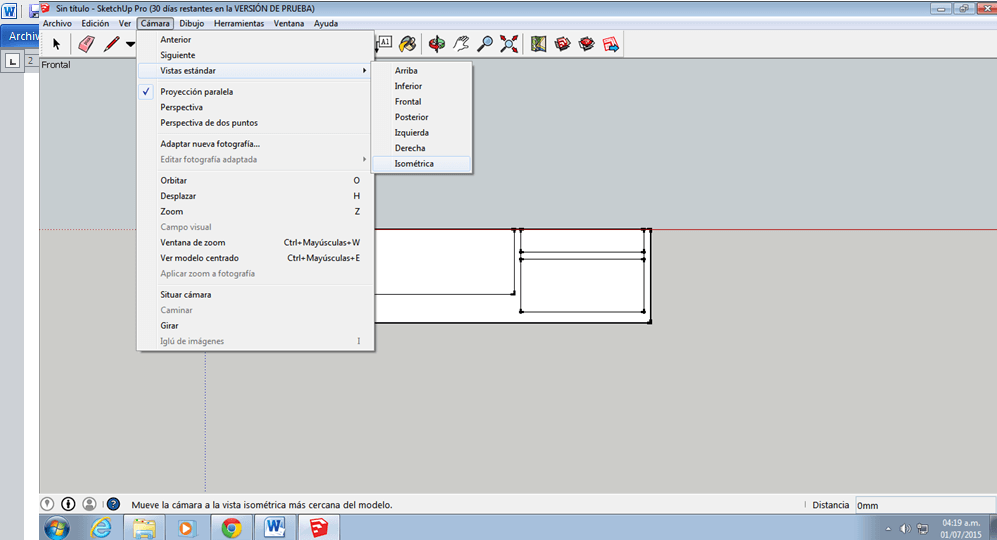Click the credits info status icon
The height and width of the screenshot is (540, 997).
[x=68, y=504]
